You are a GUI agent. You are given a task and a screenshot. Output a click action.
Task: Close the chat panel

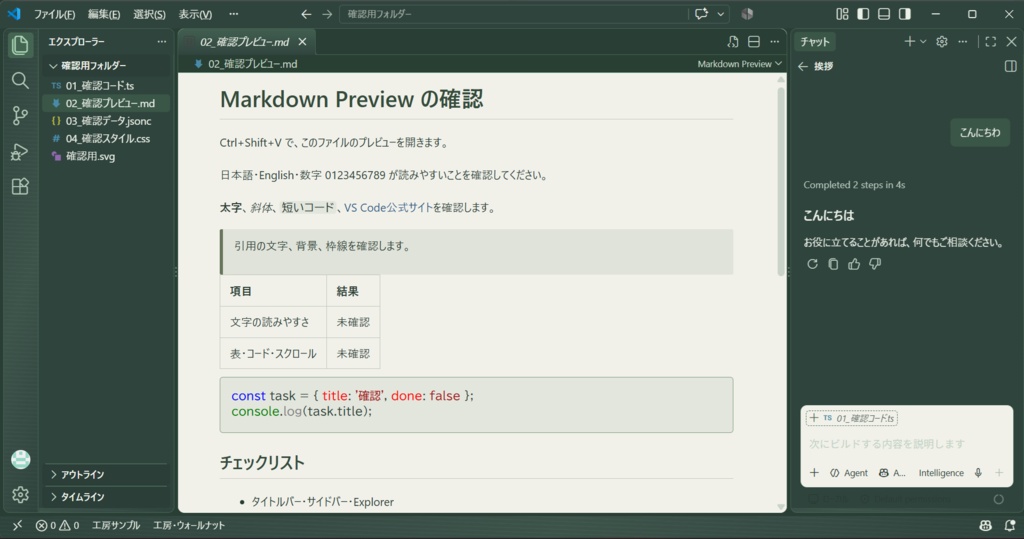(x=1012, y=42)
